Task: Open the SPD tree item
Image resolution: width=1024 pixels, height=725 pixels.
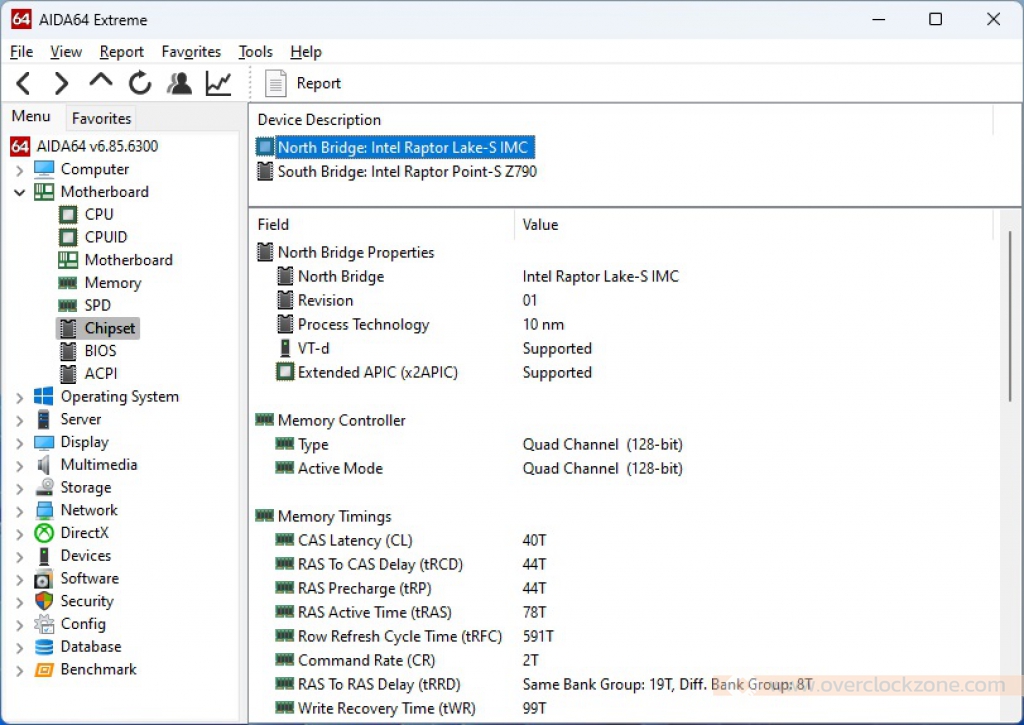Action: [x=97, y=305]
